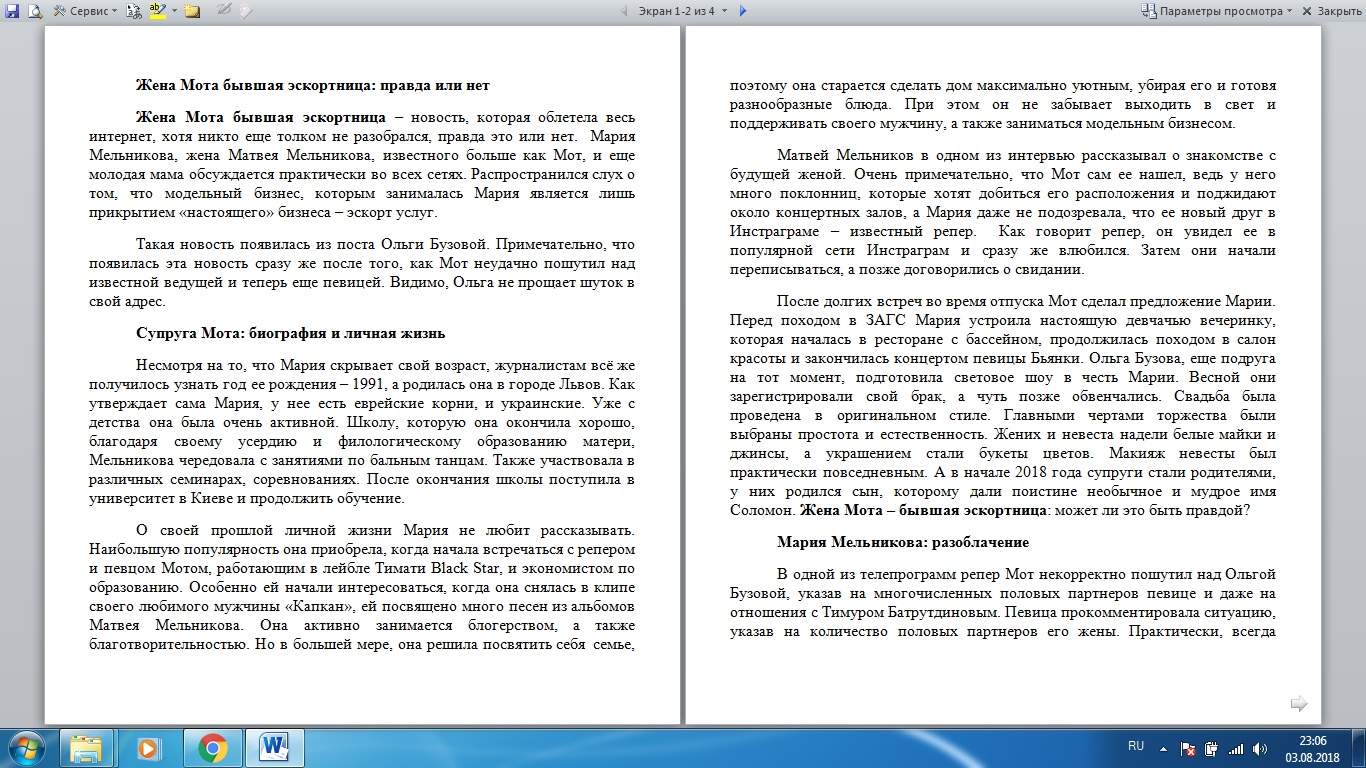Open the Сервис tools menu
The width and height of the screenshot is (1366, 768).
[84, 11]
